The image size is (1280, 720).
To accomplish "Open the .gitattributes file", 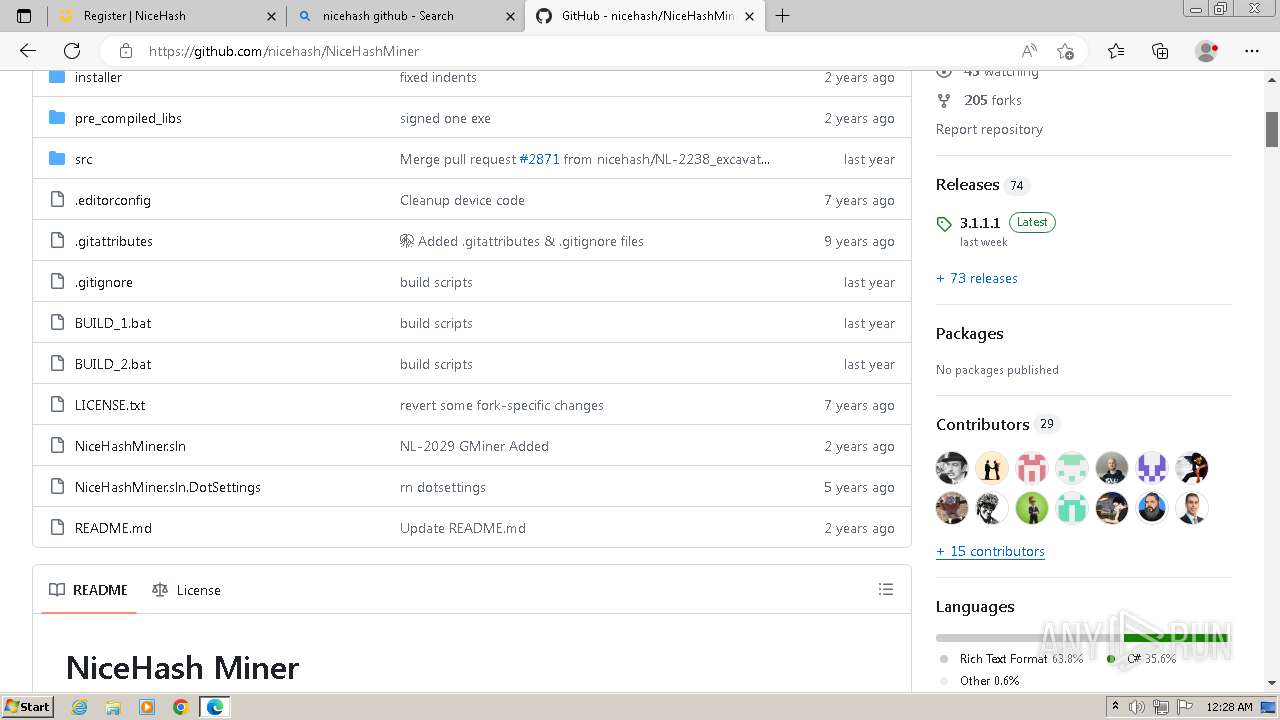I will tap(114, 241).
